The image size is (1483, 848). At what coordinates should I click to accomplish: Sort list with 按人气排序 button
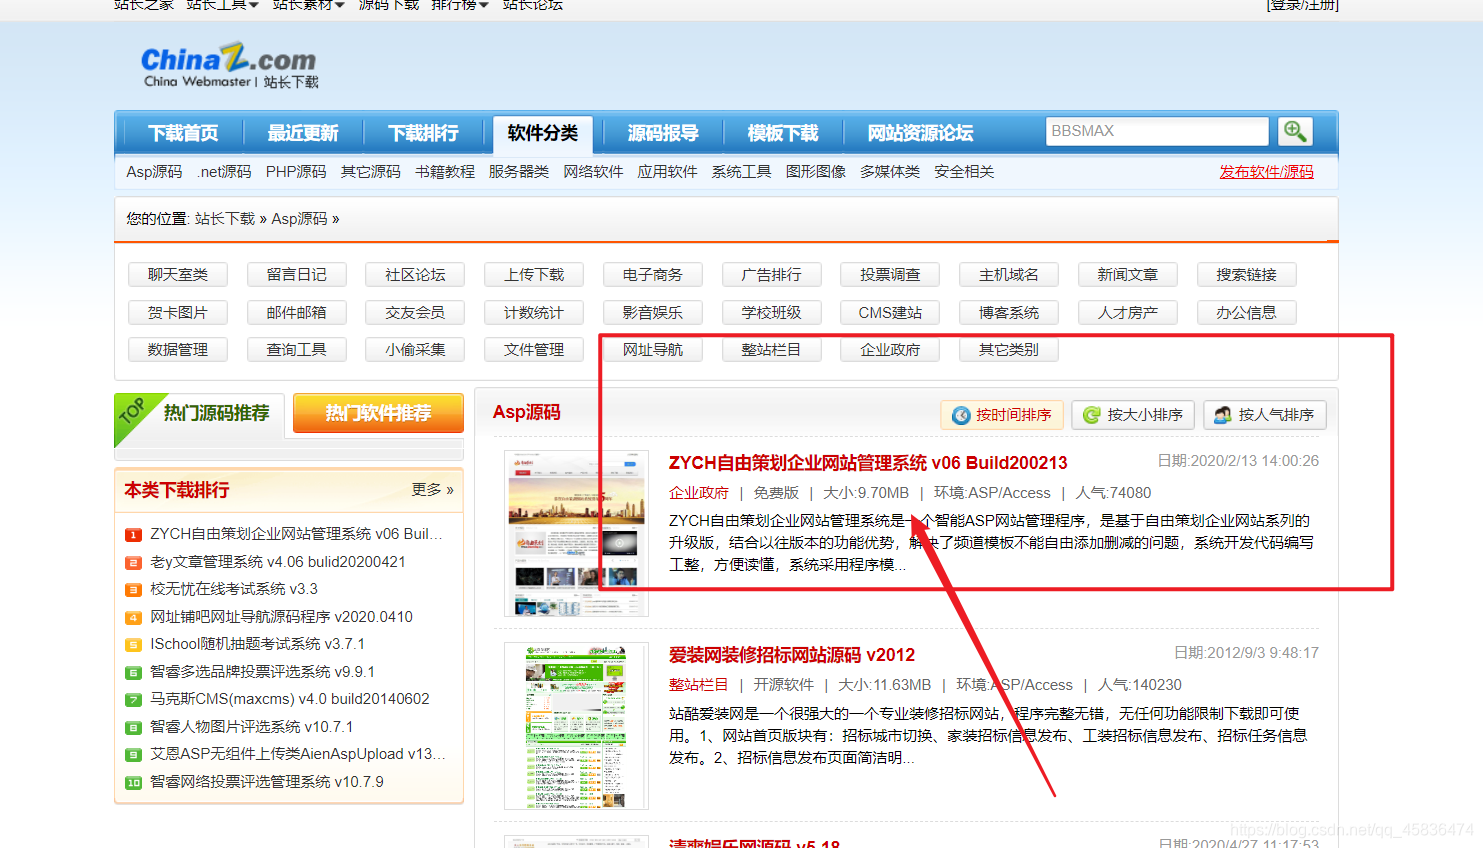click(1264, 415)
